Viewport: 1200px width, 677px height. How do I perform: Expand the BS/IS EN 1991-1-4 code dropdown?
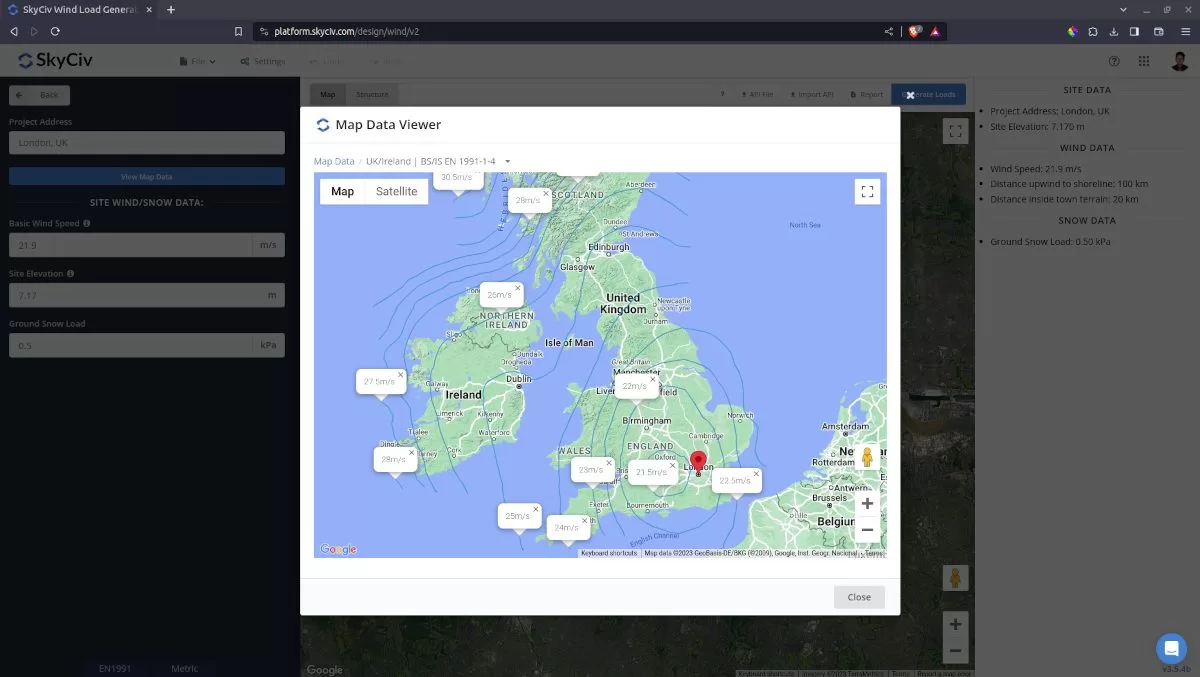click(507, 161)
